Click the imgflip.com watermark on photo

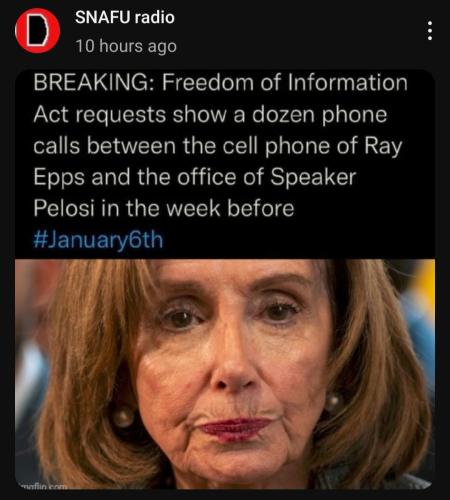(x=42, y=486)
